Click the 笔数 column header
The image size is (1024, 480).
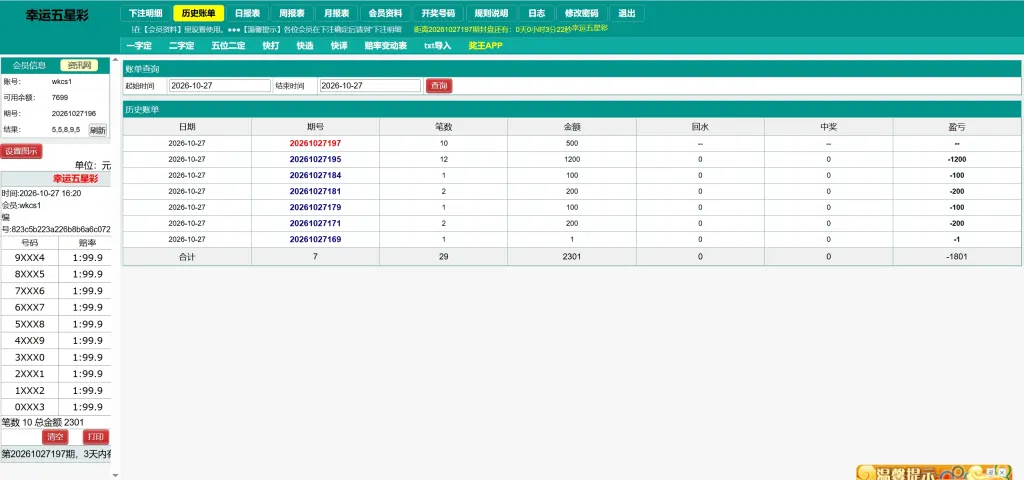(x=443, y=127)
